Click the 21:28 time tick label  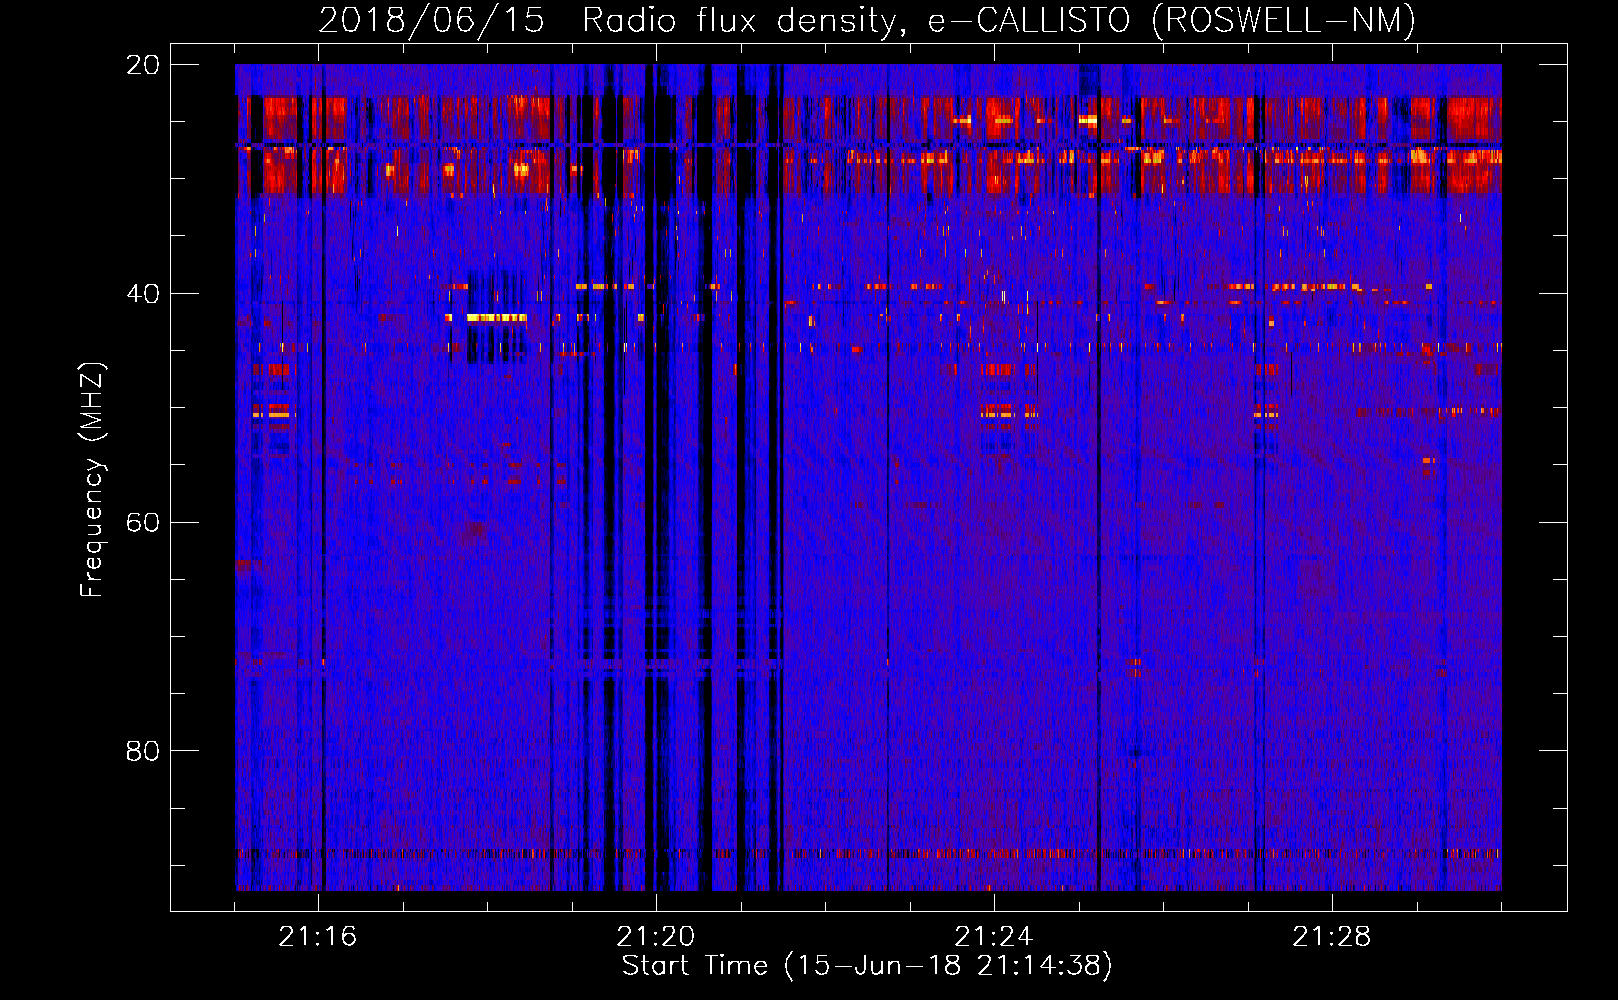pos(1332,937)
